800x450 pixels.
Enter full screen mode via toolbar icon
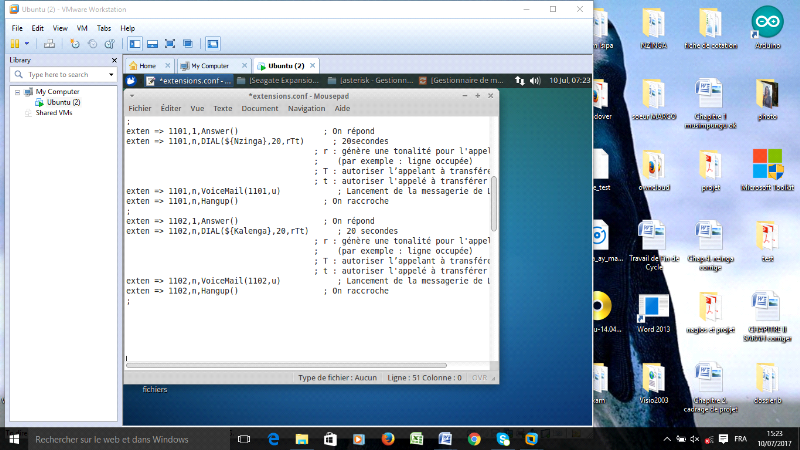coord(170,44)
